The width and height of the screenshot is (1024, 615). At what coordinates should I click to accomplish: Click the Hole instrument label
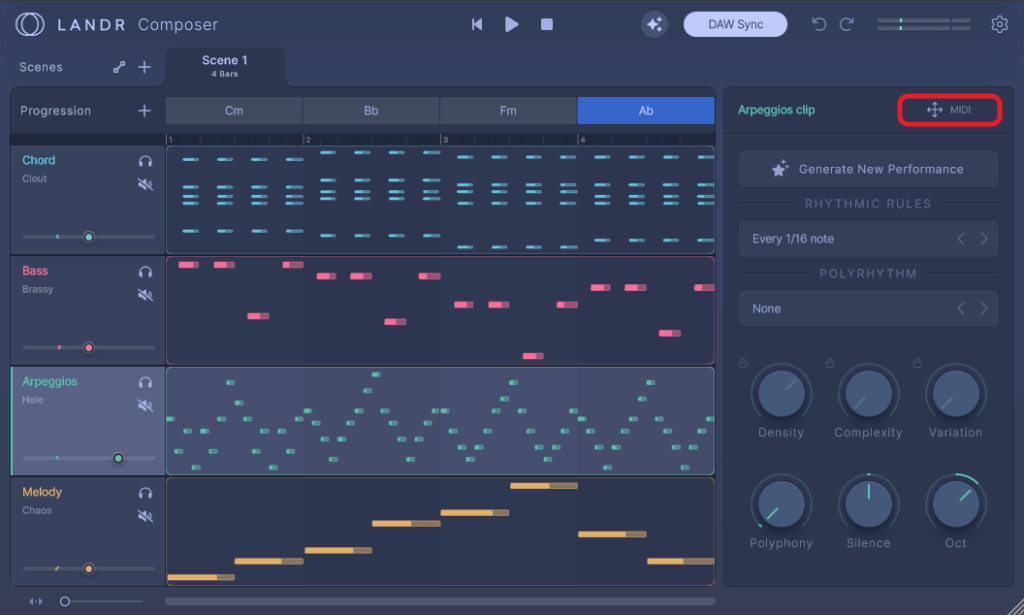(32, 400)
